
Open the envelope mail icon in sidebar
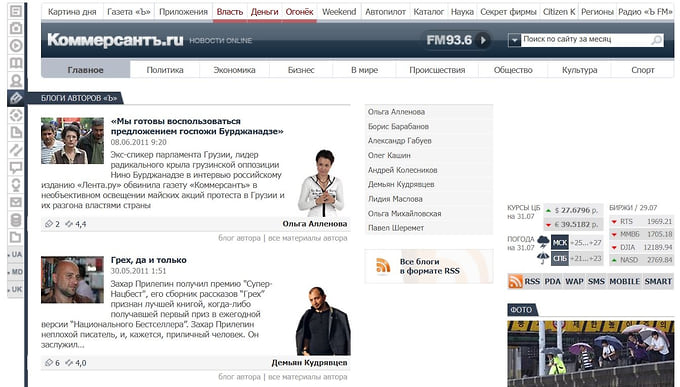tap(16, 202)
